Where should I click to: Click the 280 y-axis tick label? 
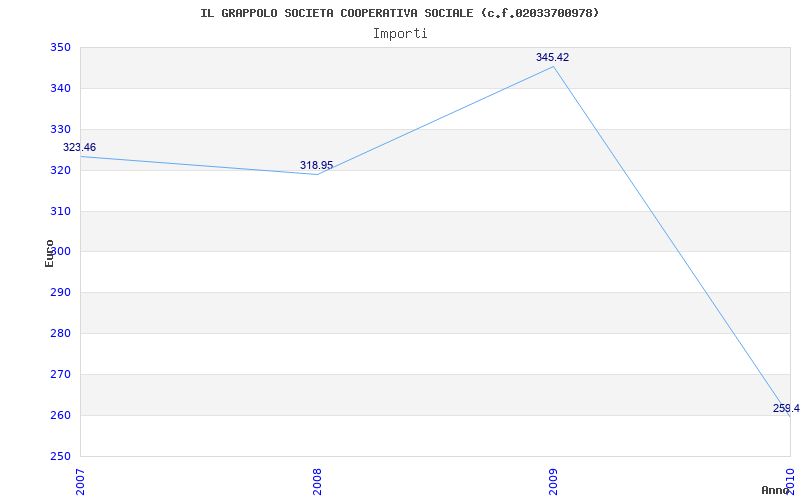click(x=60, y=333)
